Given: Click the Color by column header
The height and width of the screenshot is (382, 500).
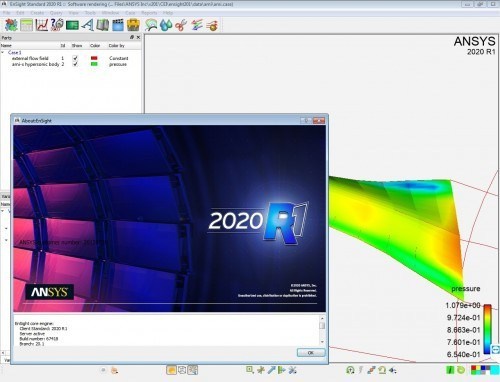Looking at the screenshot, I should (x=116, y=45).
